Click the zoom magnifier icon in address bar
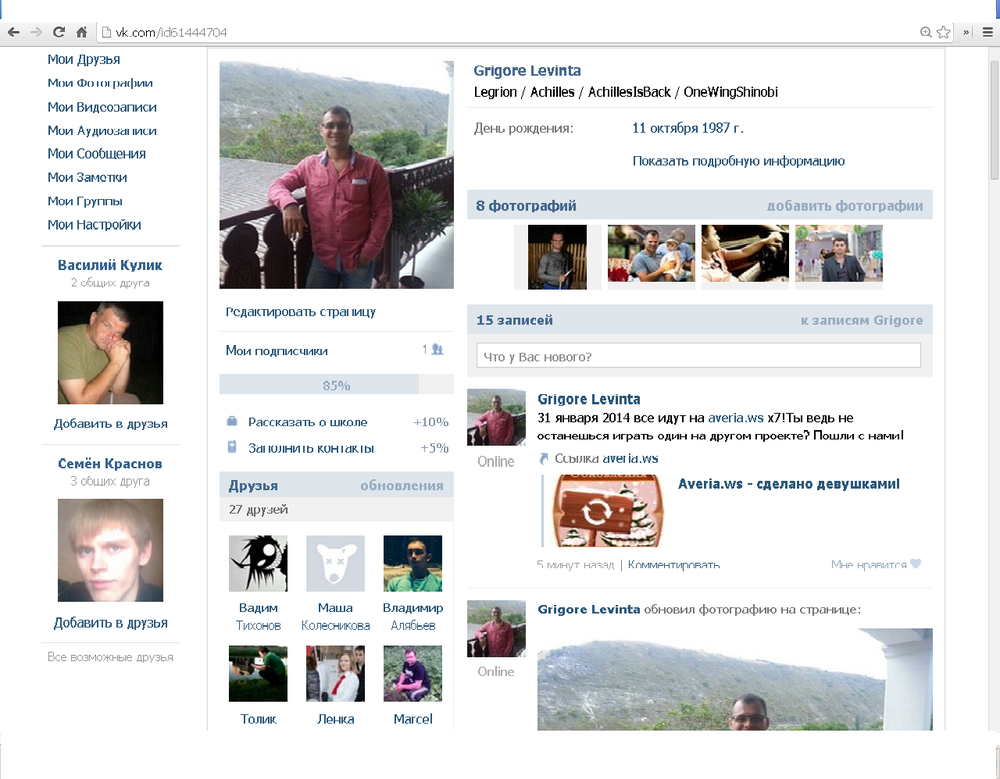The width and height of the screenshot is (1000, 779). pyautogui.click(x=926, y=32)
